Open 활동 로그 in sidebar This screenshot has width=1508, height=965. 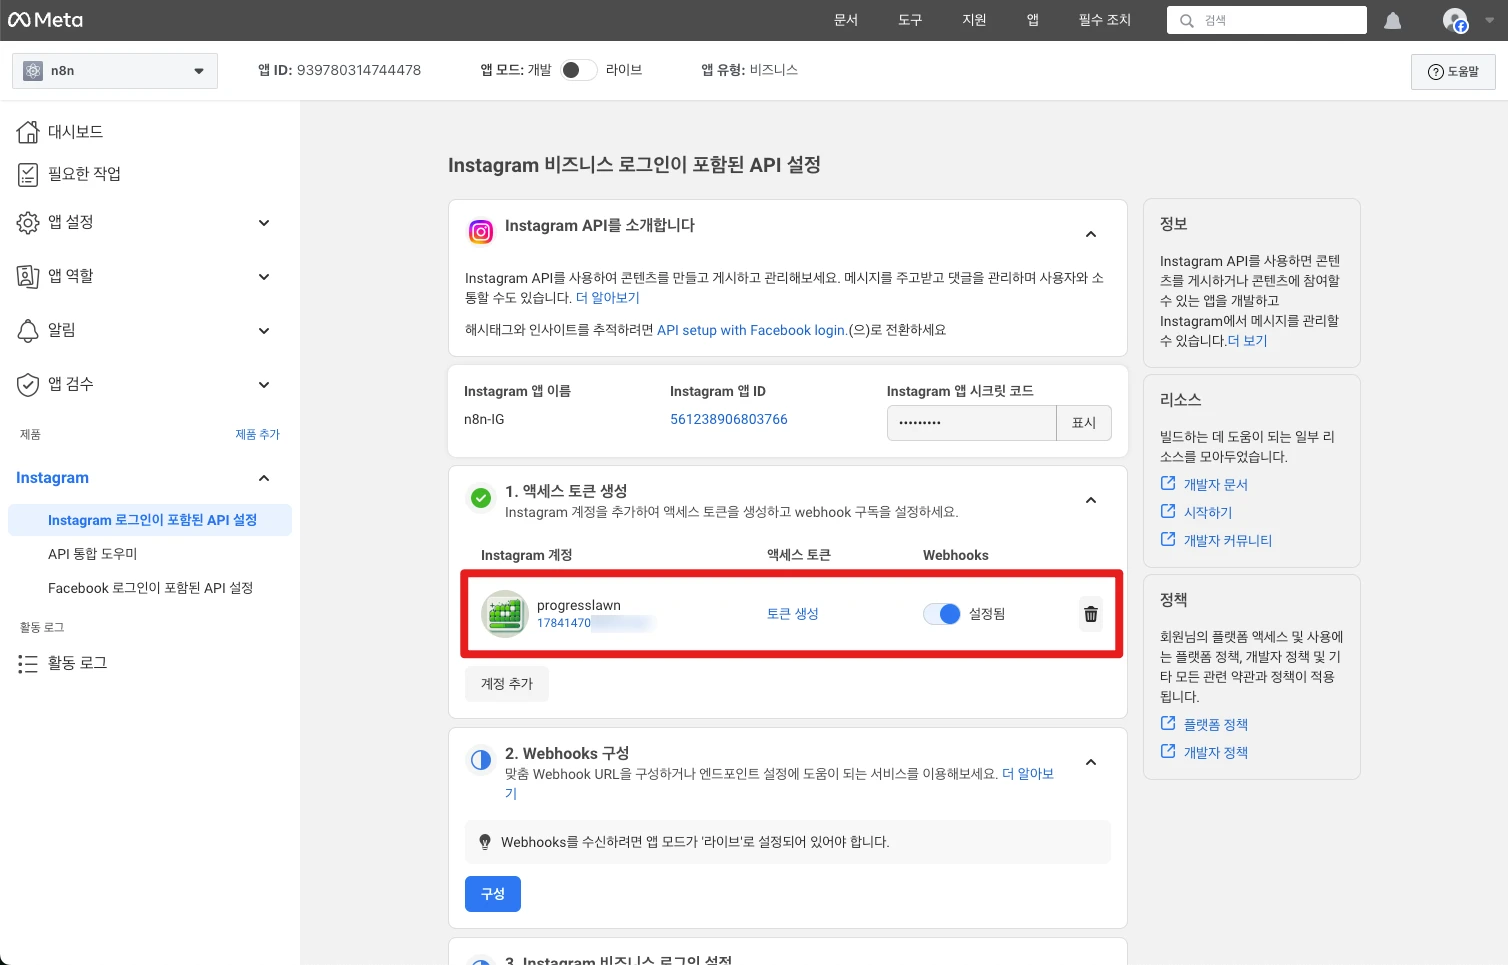(x=77, y=664)
